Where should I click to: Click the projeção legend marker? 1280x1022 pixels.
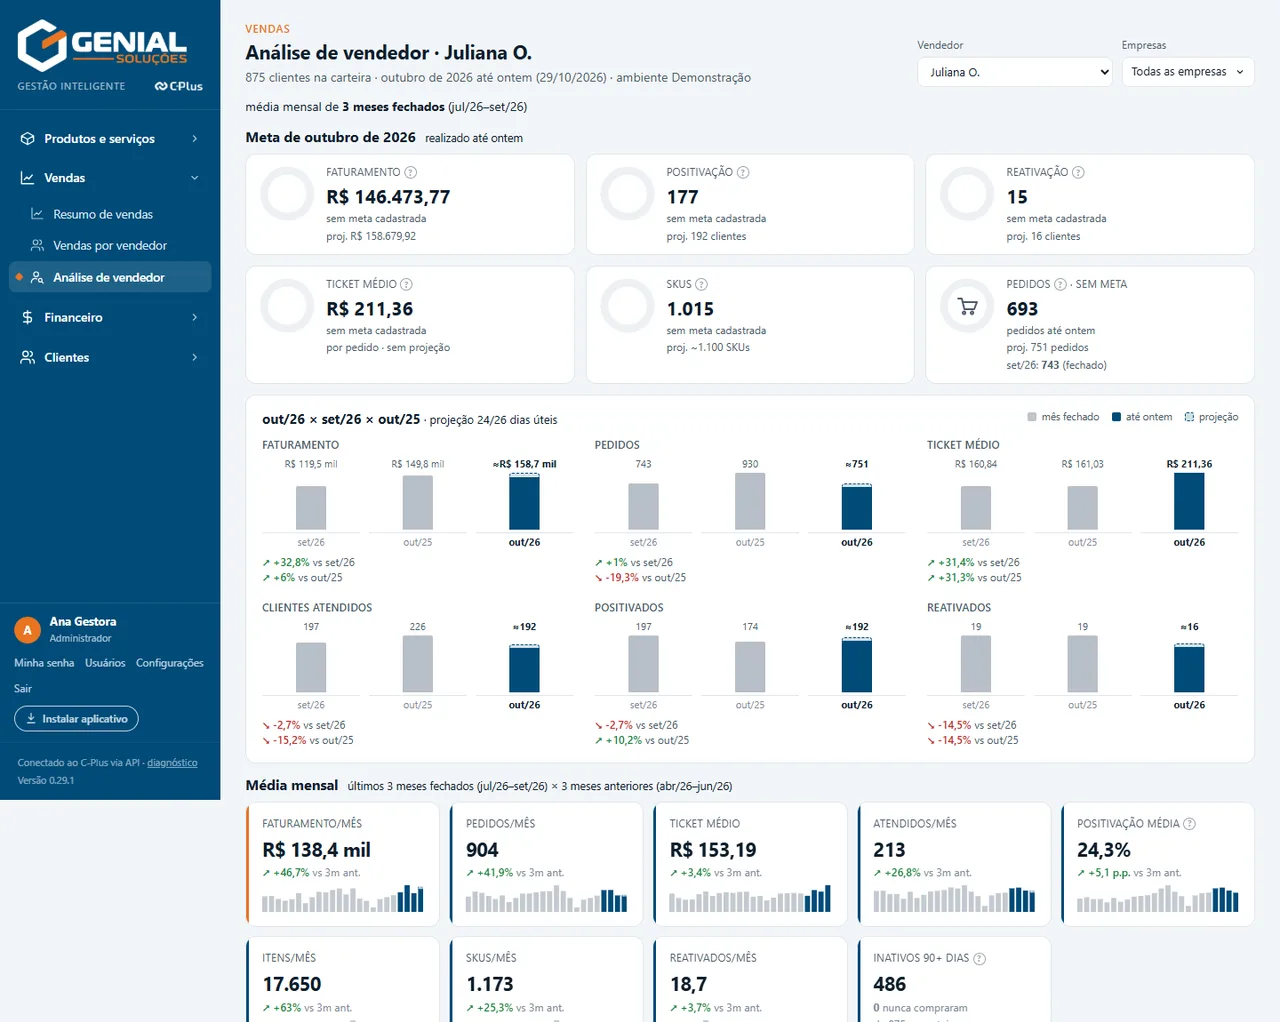1189,417
